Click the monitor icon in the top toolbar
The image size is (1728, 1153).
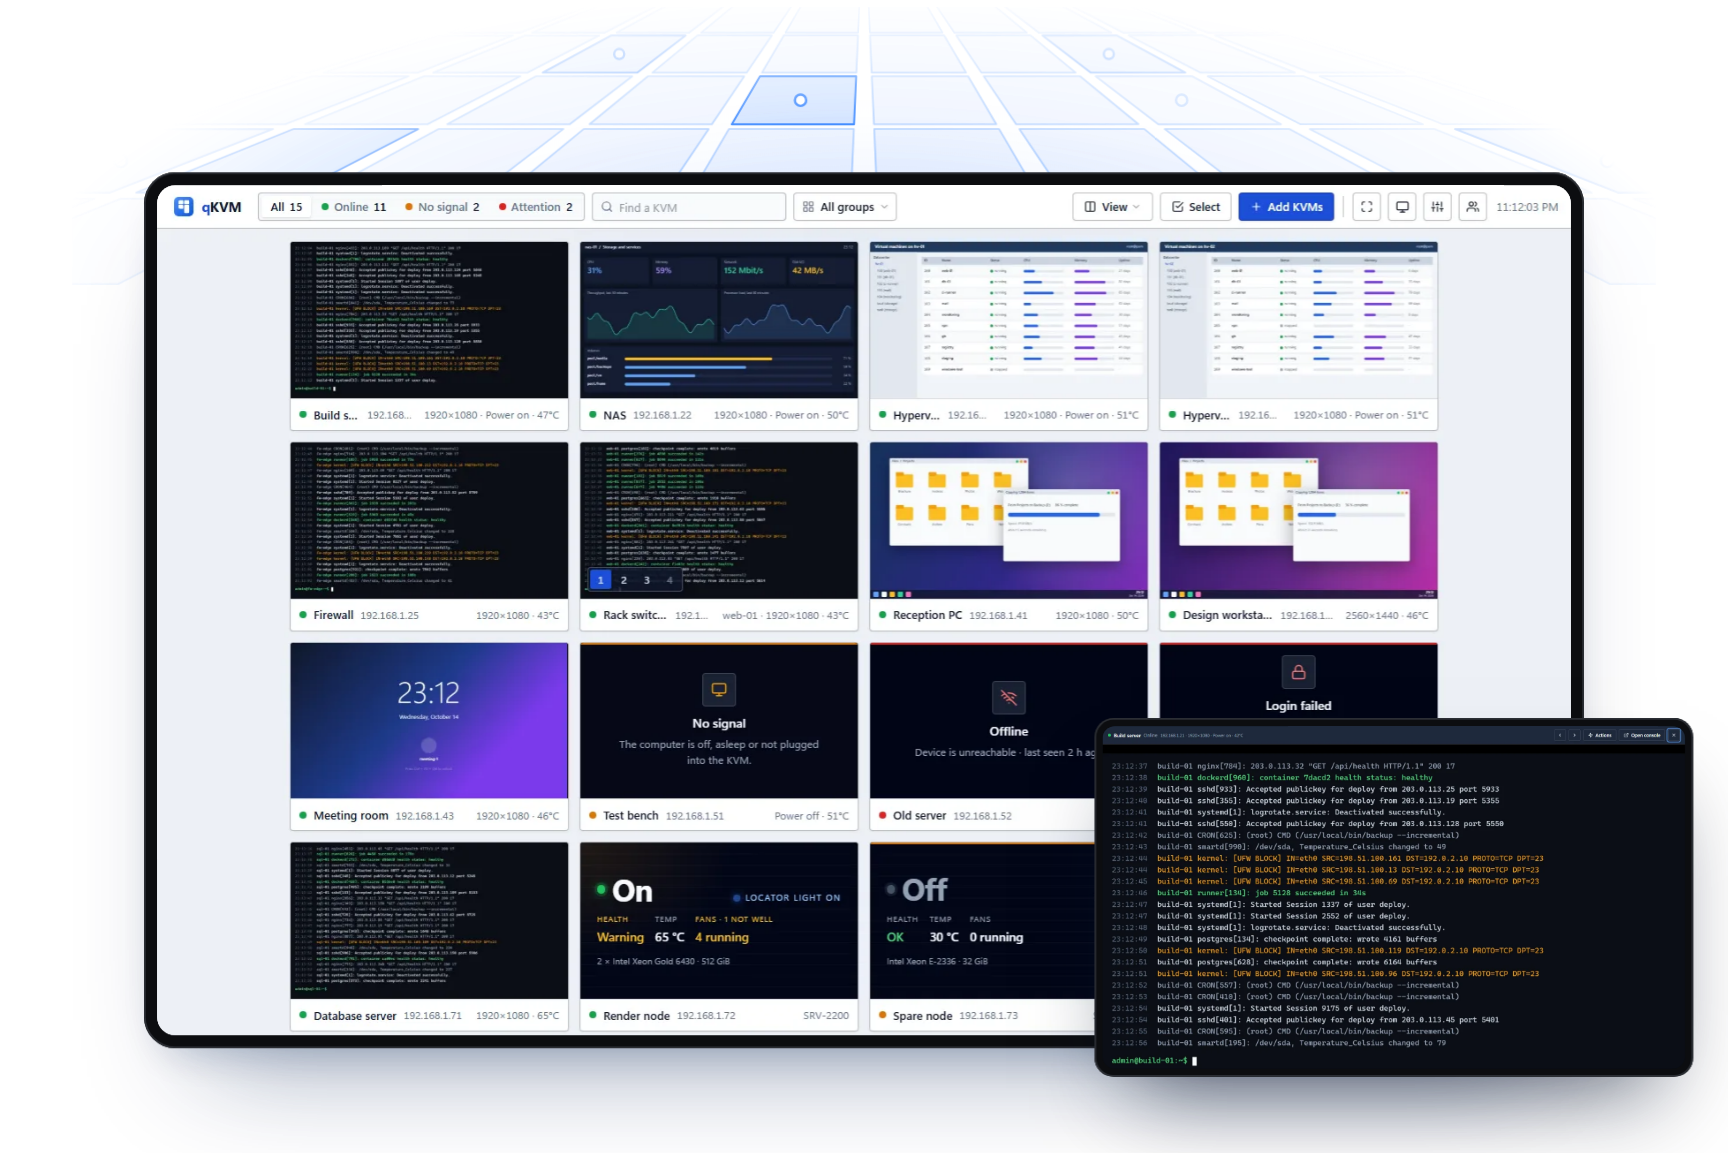[x=1402, y=207]
